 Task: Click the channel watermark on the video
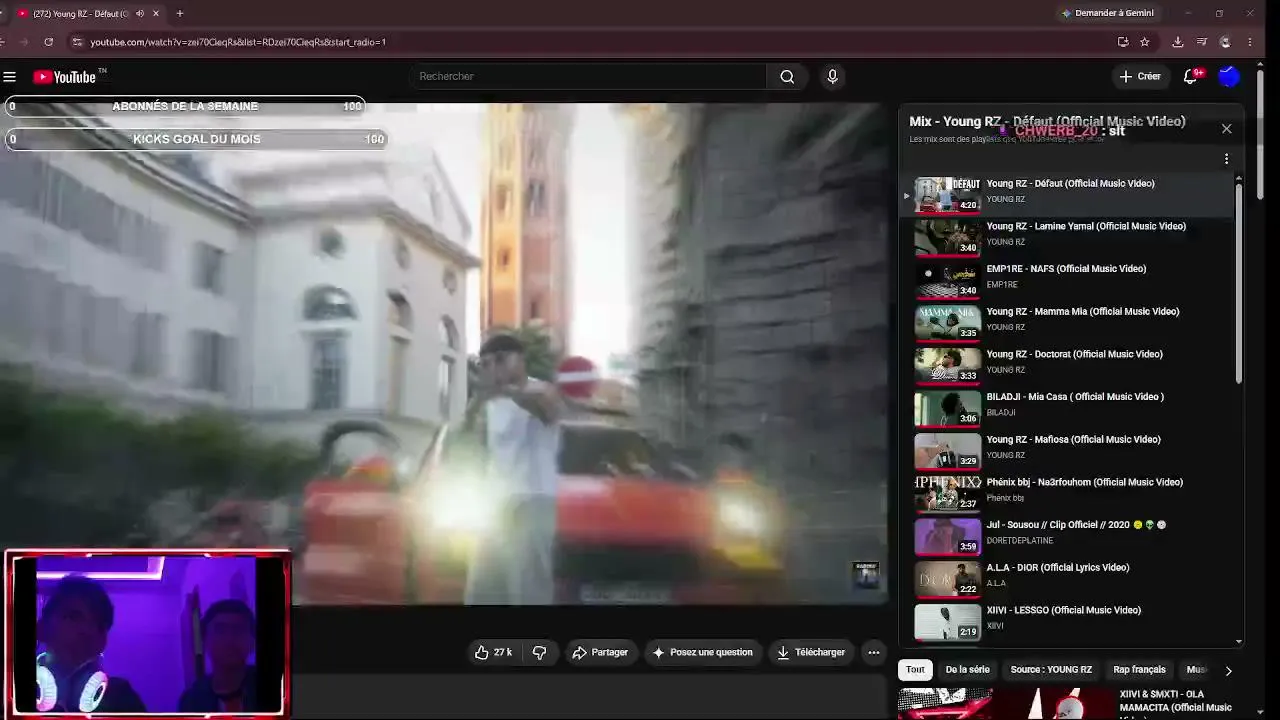coord(865,575)
